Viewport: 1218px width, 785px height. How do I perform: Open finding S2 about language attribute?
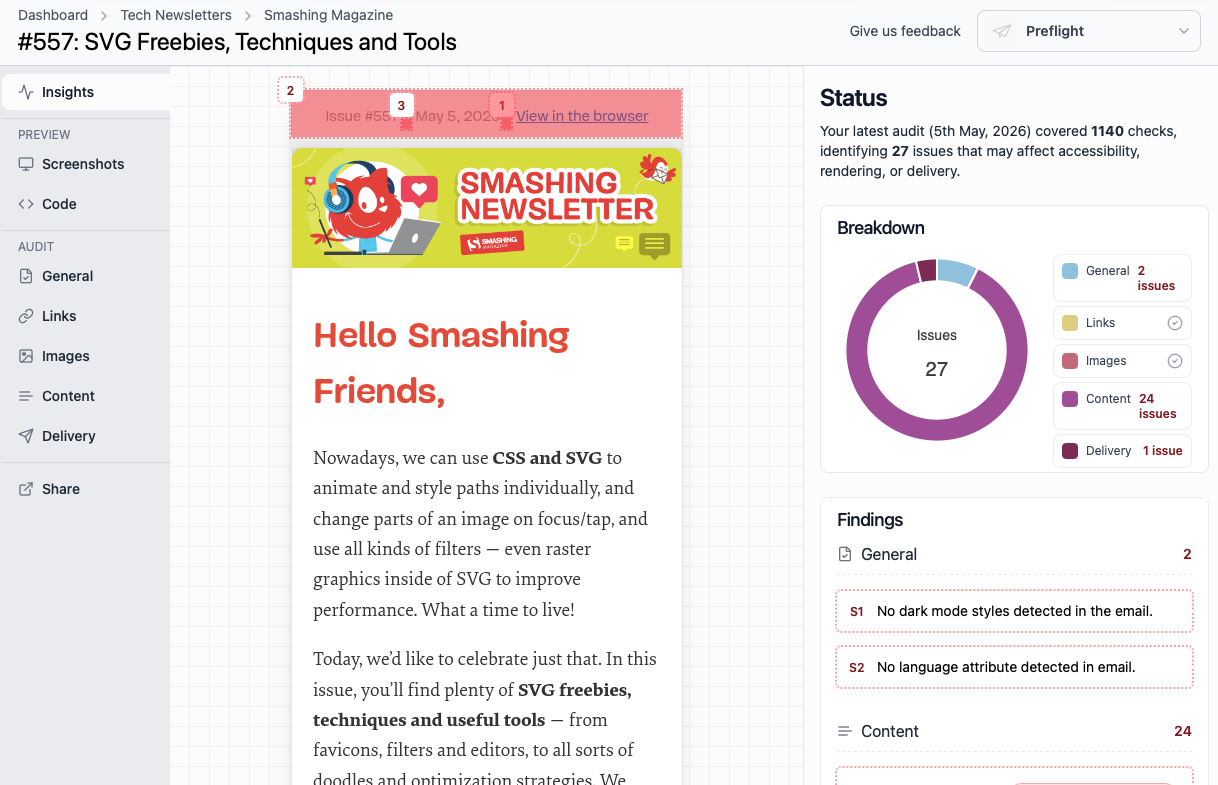[1014, 667]
